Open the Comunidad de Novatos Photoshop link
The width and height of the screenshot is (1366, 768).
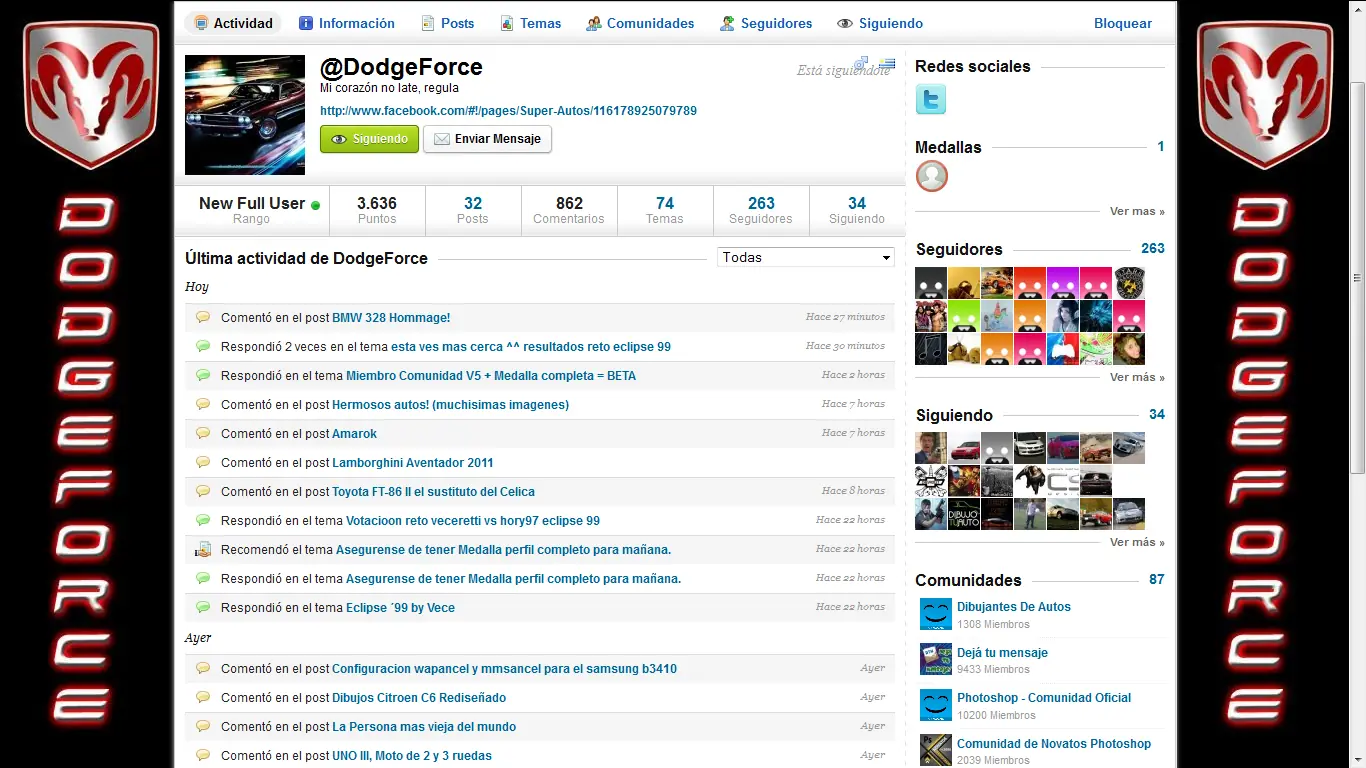tap(1054, 744)
